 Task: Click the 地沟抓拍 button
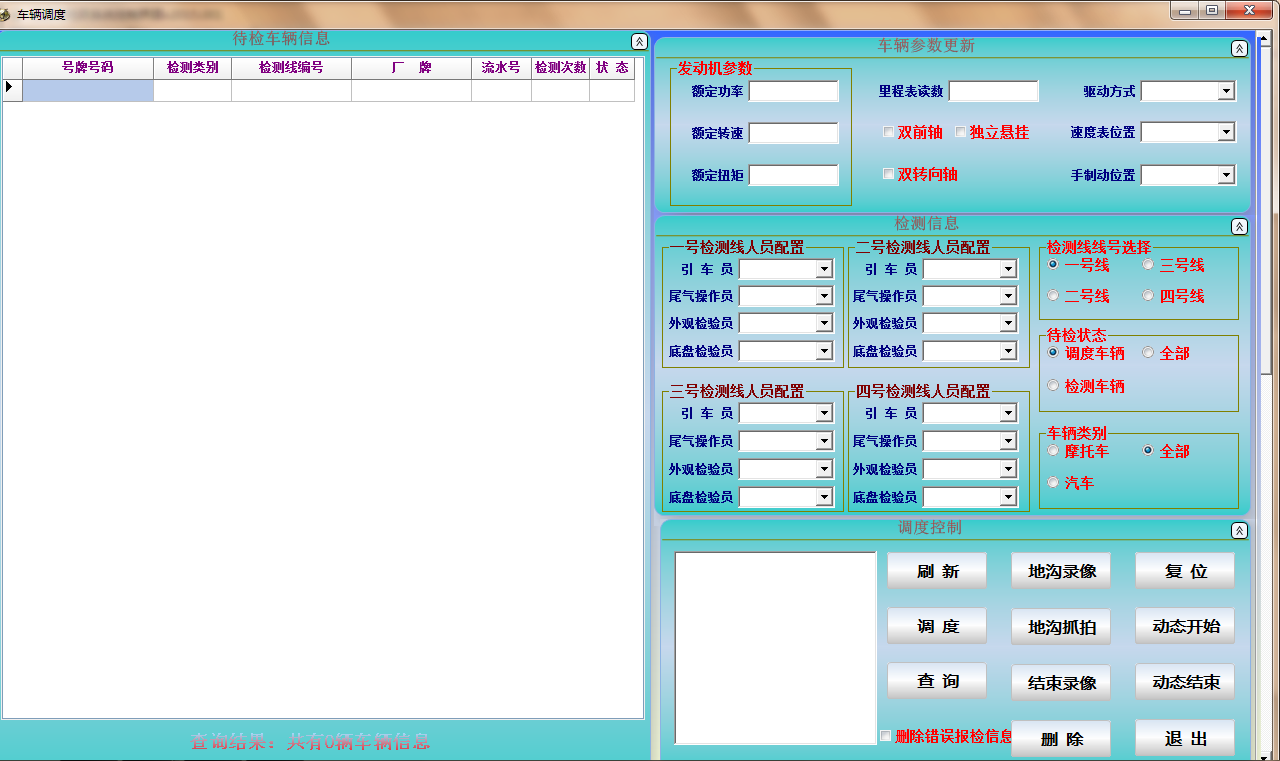[x=1061, y=627]
